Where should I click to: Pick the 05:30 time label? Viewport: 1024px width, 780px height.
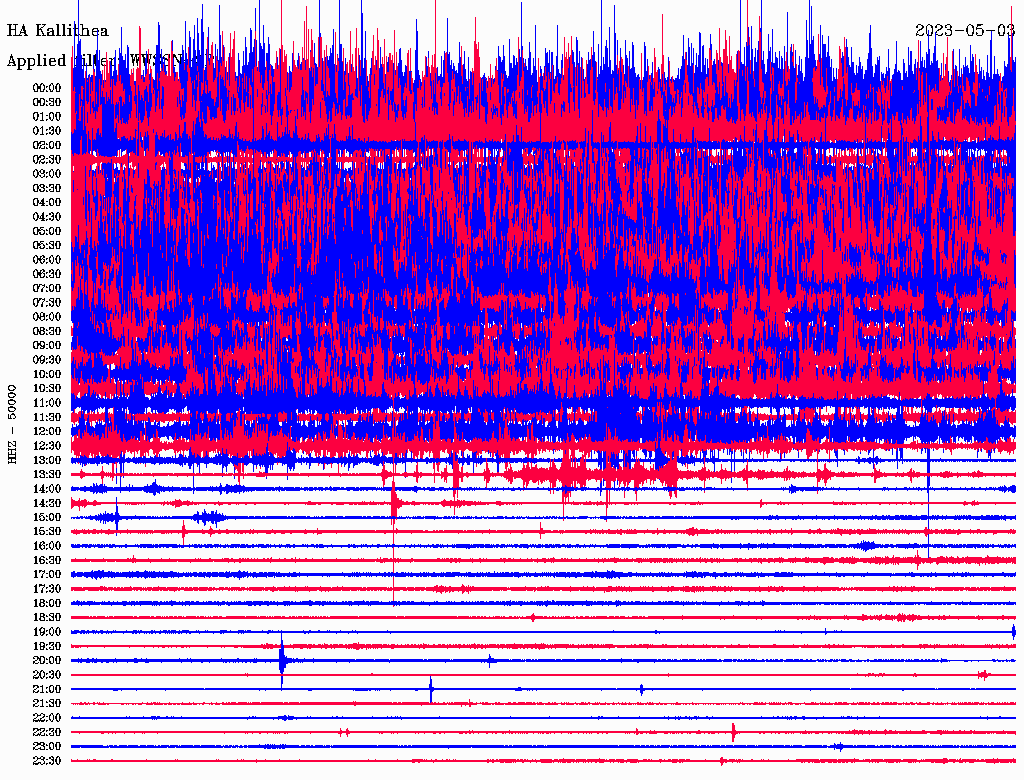click(47, 246)
